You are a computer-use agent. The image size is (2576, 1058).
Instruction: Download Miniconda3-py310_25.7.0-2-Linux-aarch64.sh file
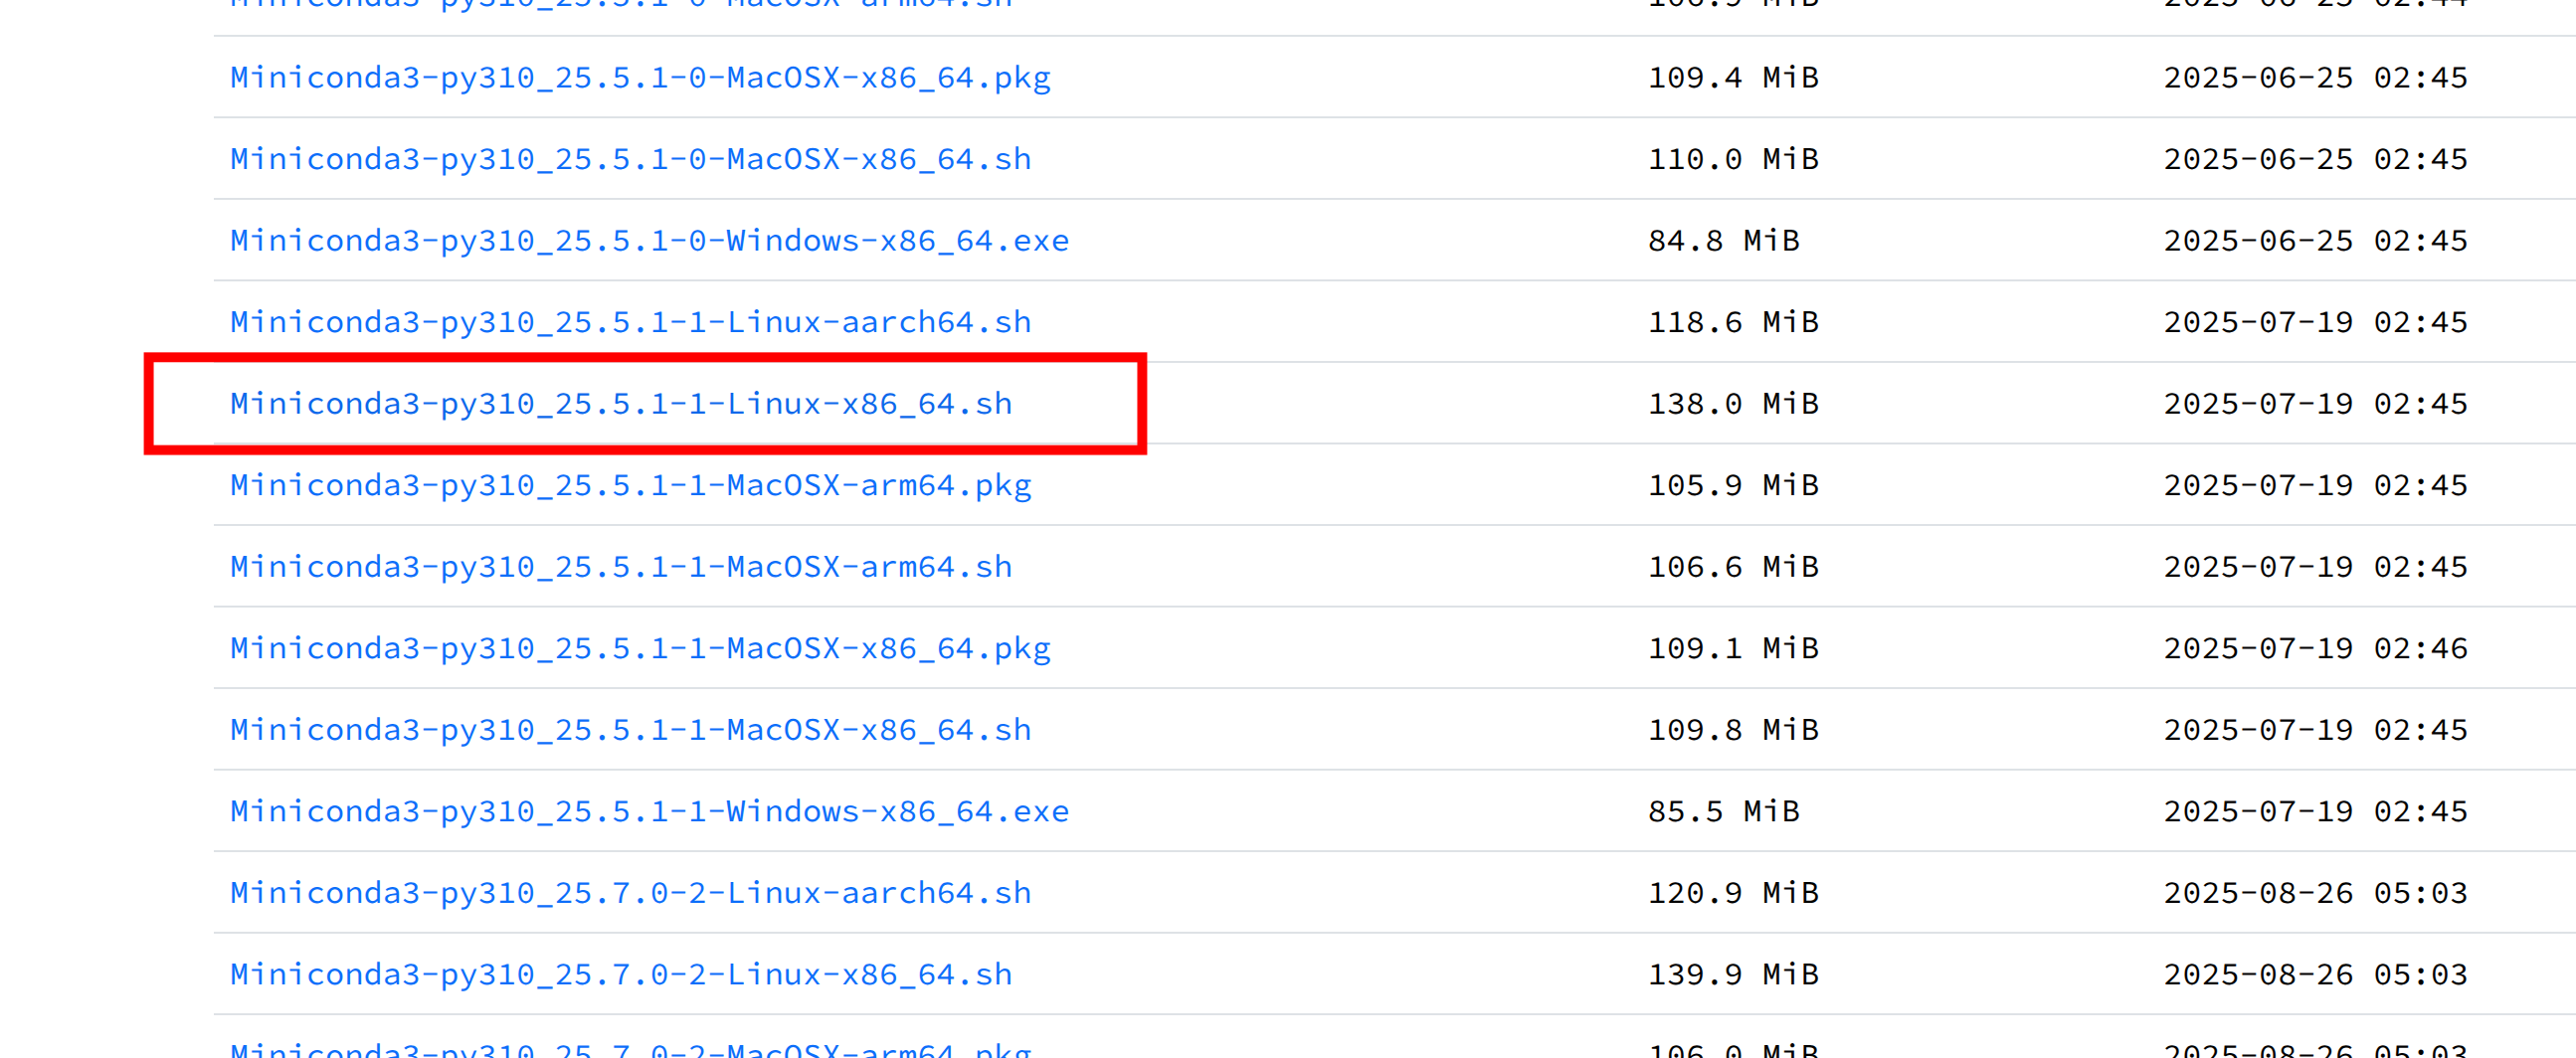click(631, 893)
